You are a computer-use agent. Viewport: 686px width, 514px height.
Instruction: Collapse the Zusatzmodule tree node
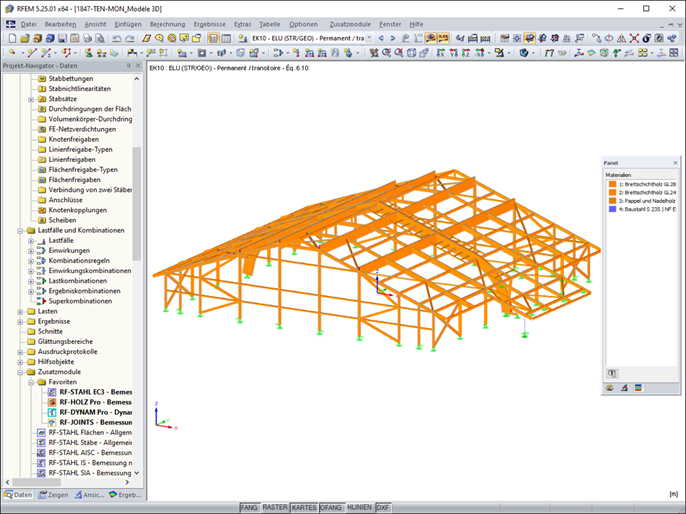[20, 372]
